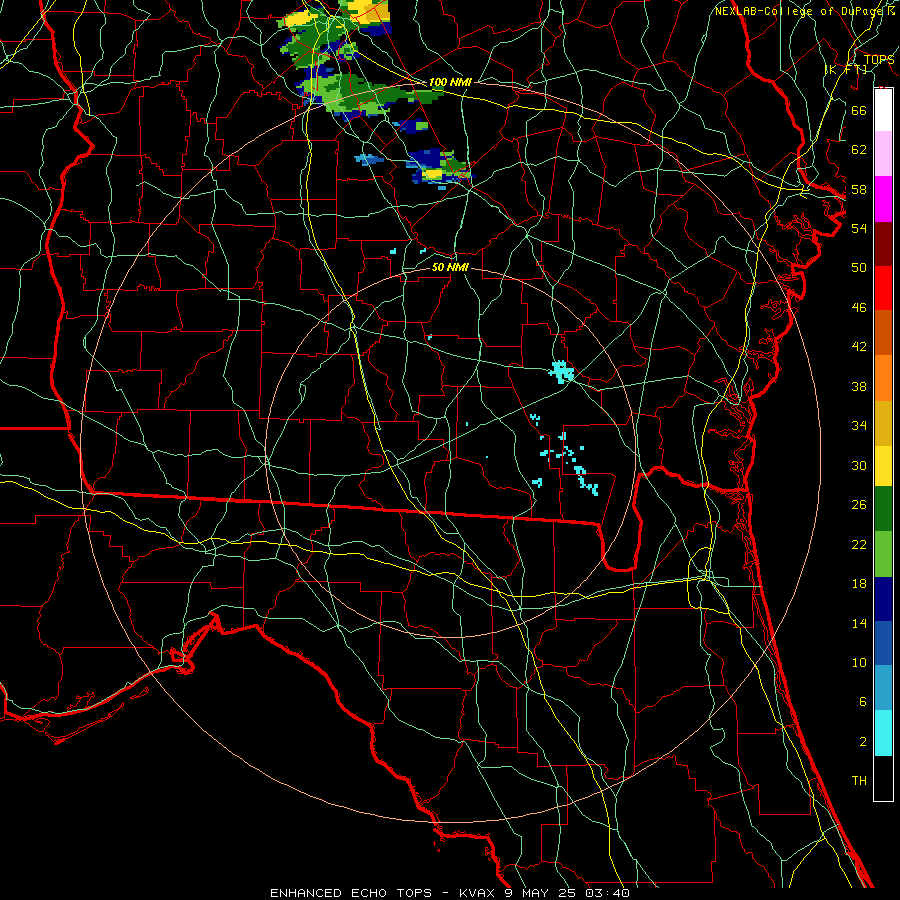Image resolution: width=900 pixels, height=900 pixels.
Task: Click the "2" legend value
Action: [862, 742]
